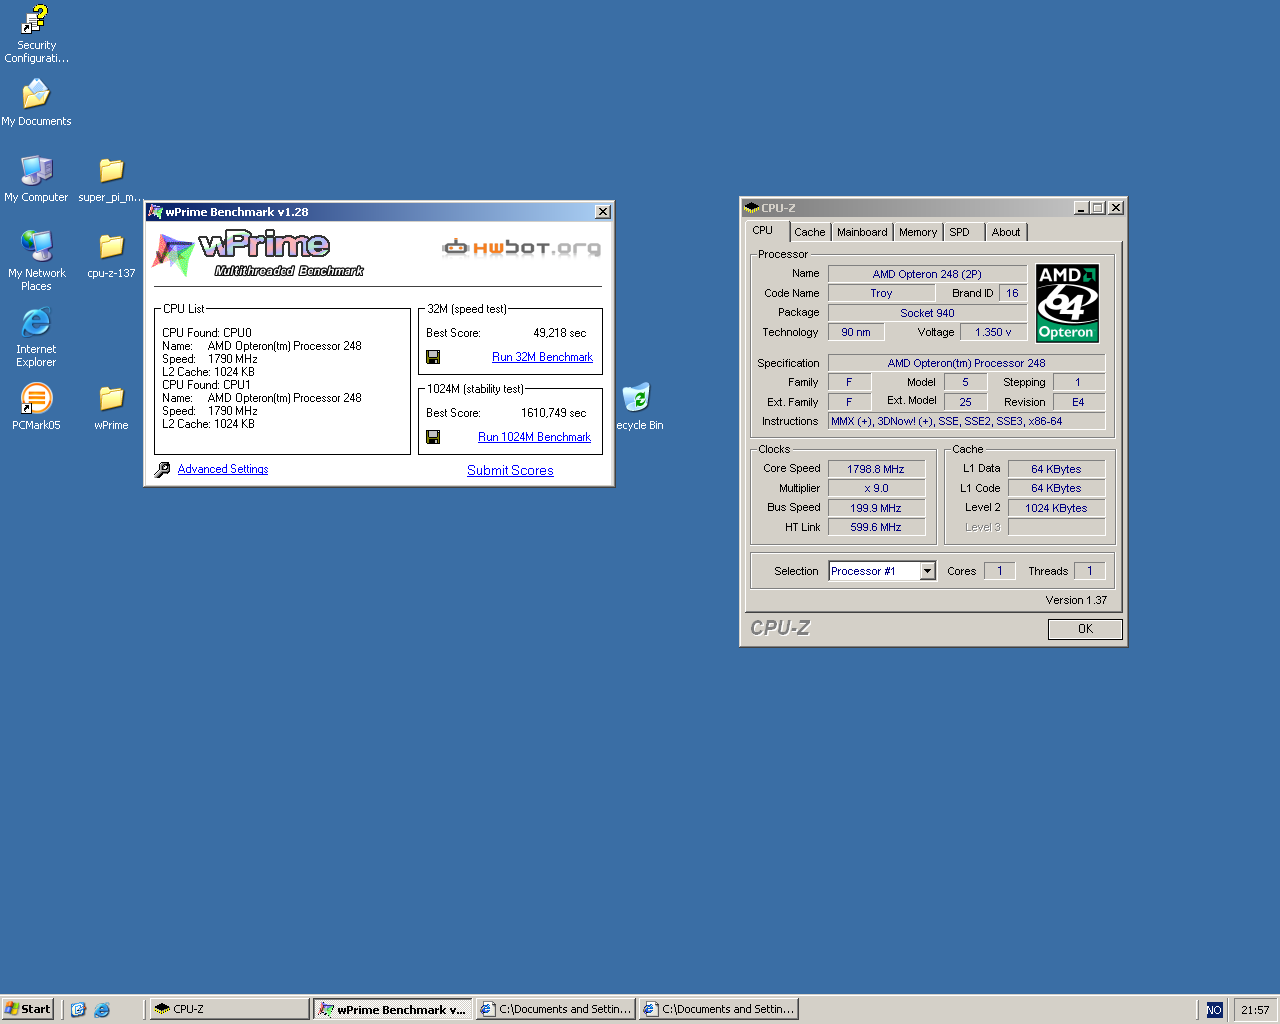The width and height of the screenshot is (1280, 1024).
Task: Switch to About tab in CPU-Z
Action: point(1006,232)
